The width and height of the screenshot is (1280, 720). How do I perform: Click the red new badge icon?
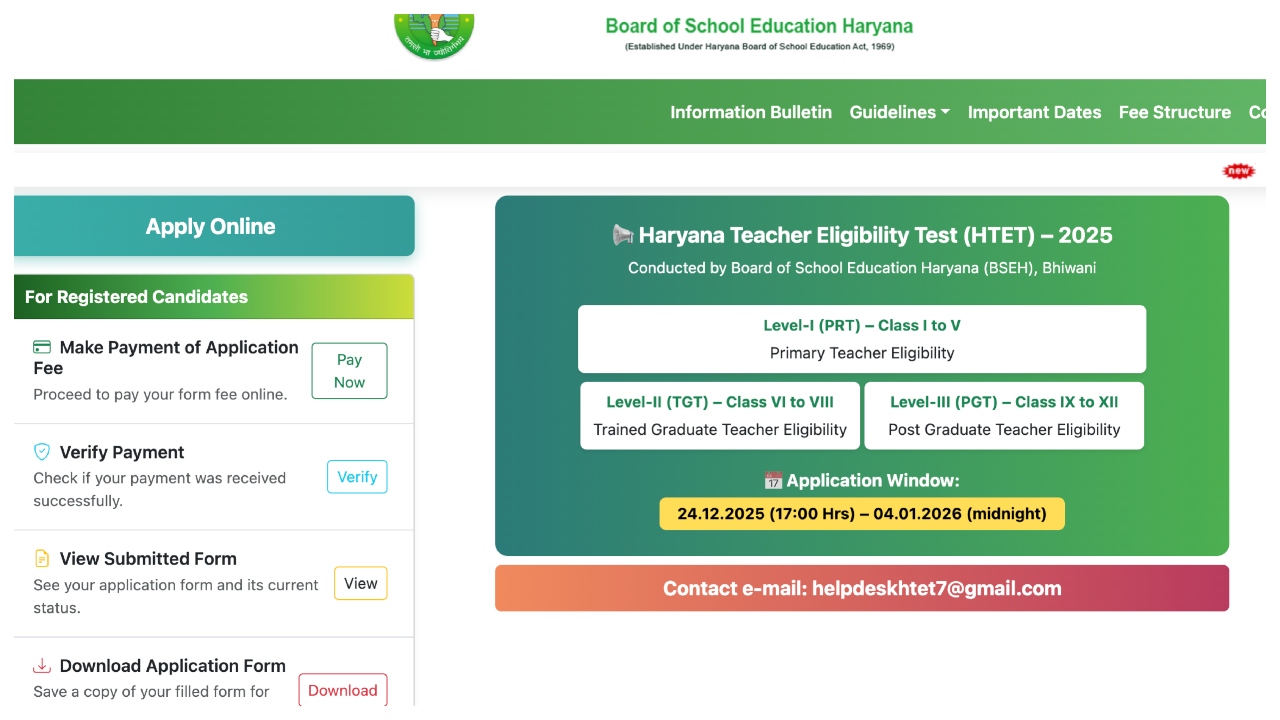[1239, 170]
